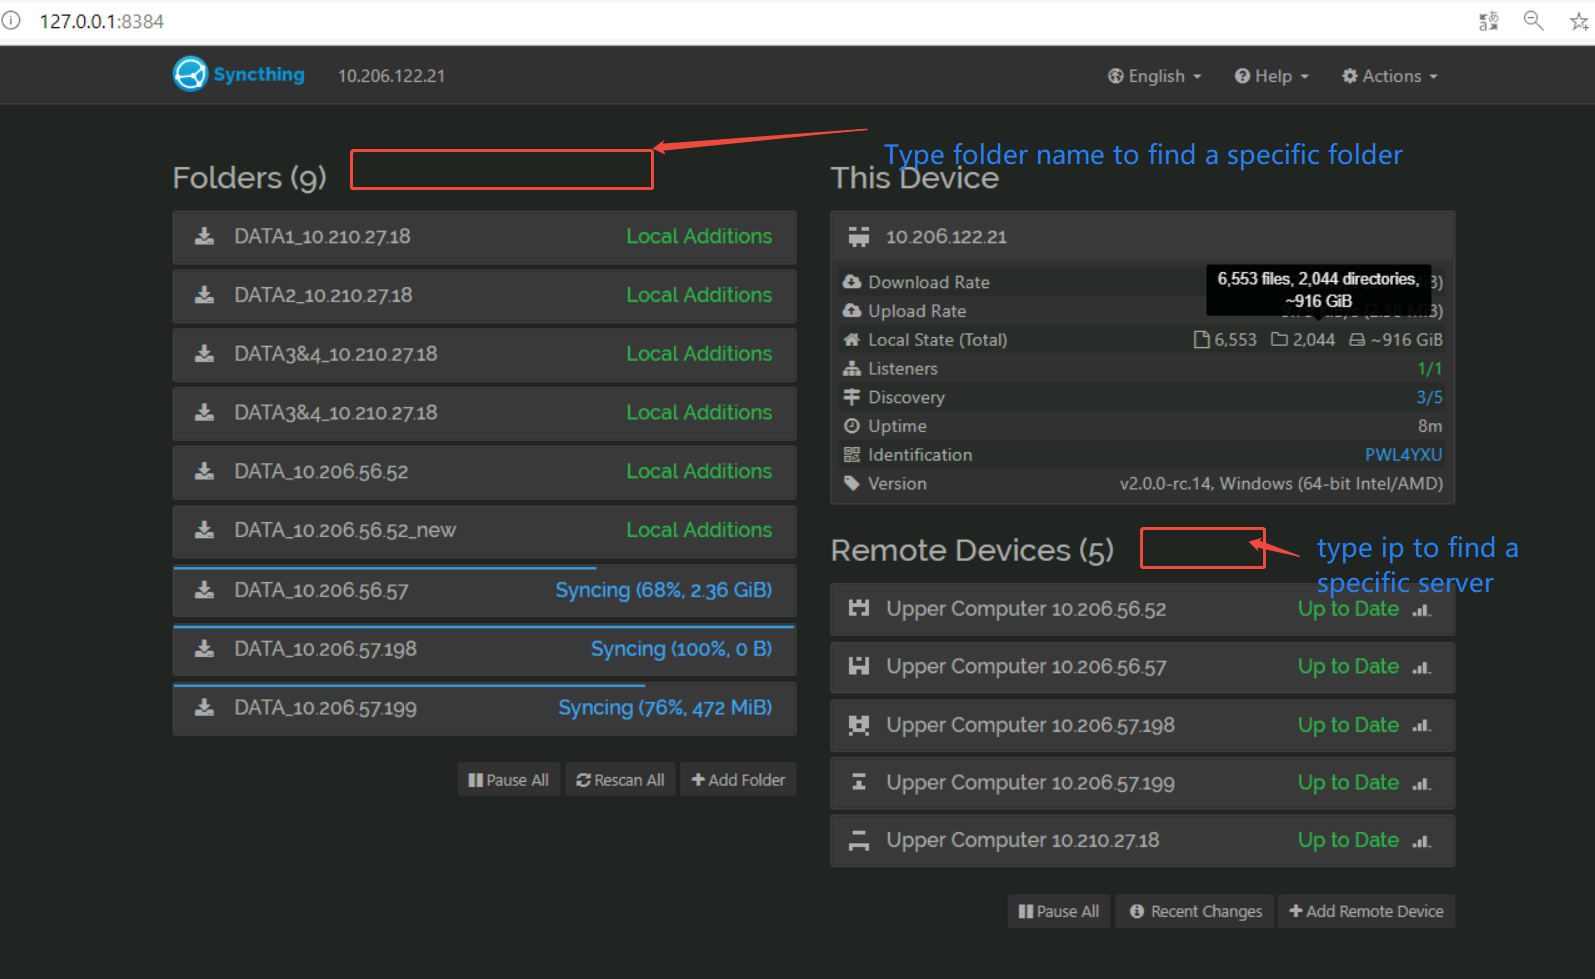Viewport: 1595px width, 979px height.
Task: Click the PWL4YXU identification link
Action: [x=1403, y=455]
